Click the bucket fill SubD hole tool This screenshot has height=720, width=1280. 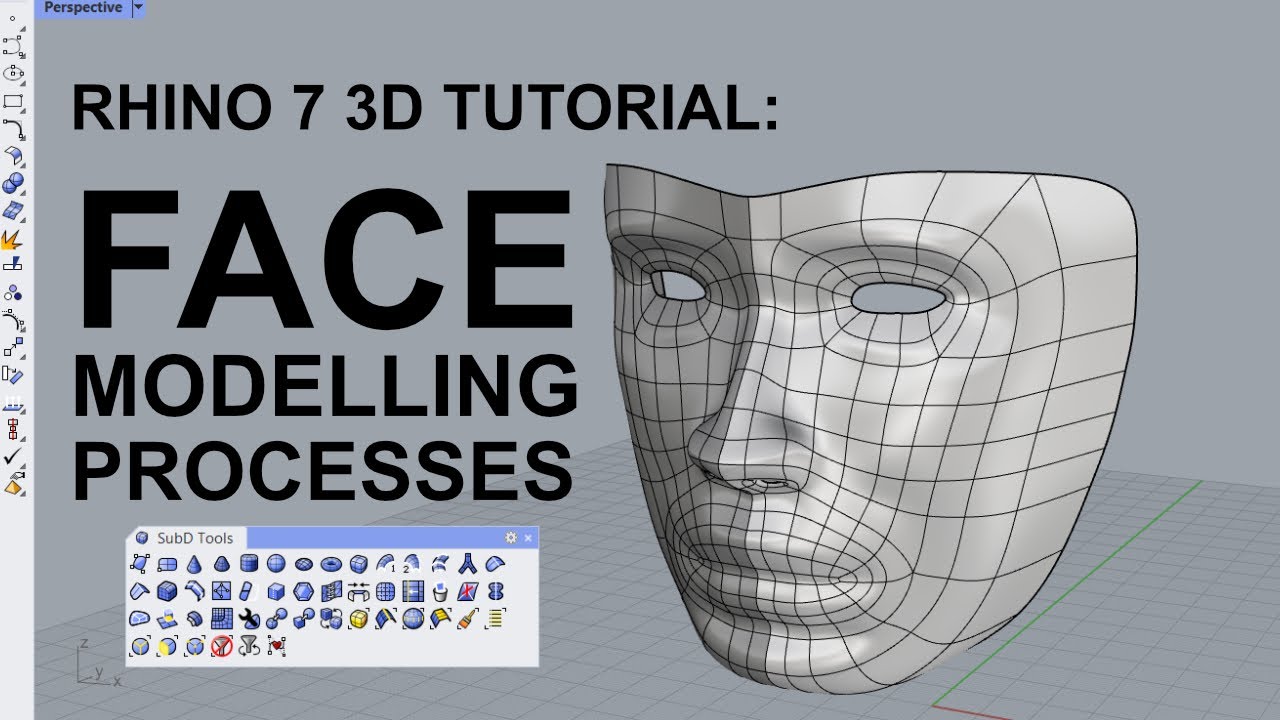click(440, 591)
